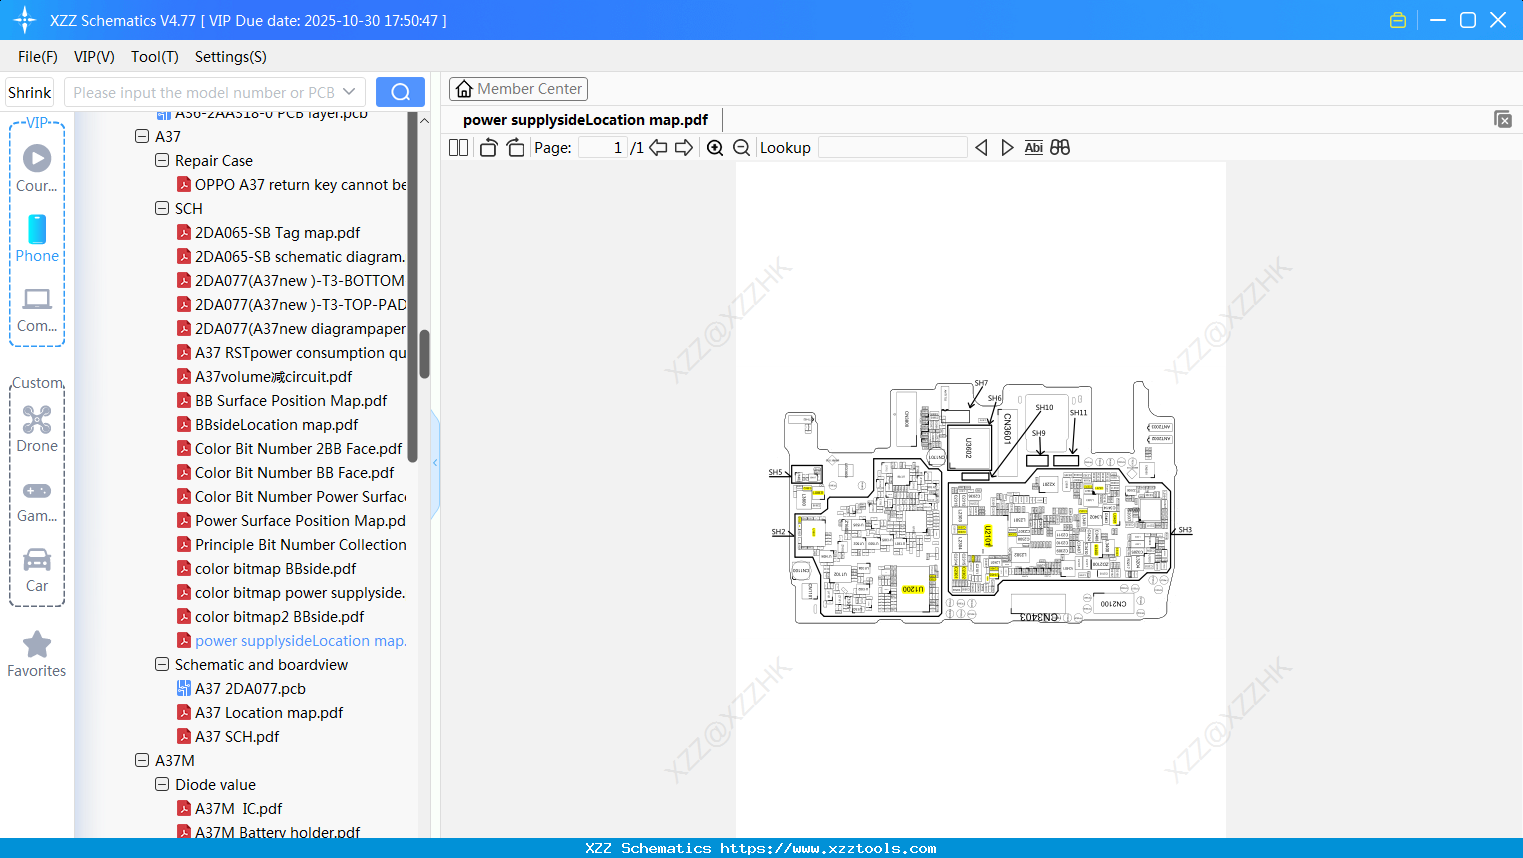Click the Car category icon
This screenshot has height=858, width=1523.
(36, 560)
